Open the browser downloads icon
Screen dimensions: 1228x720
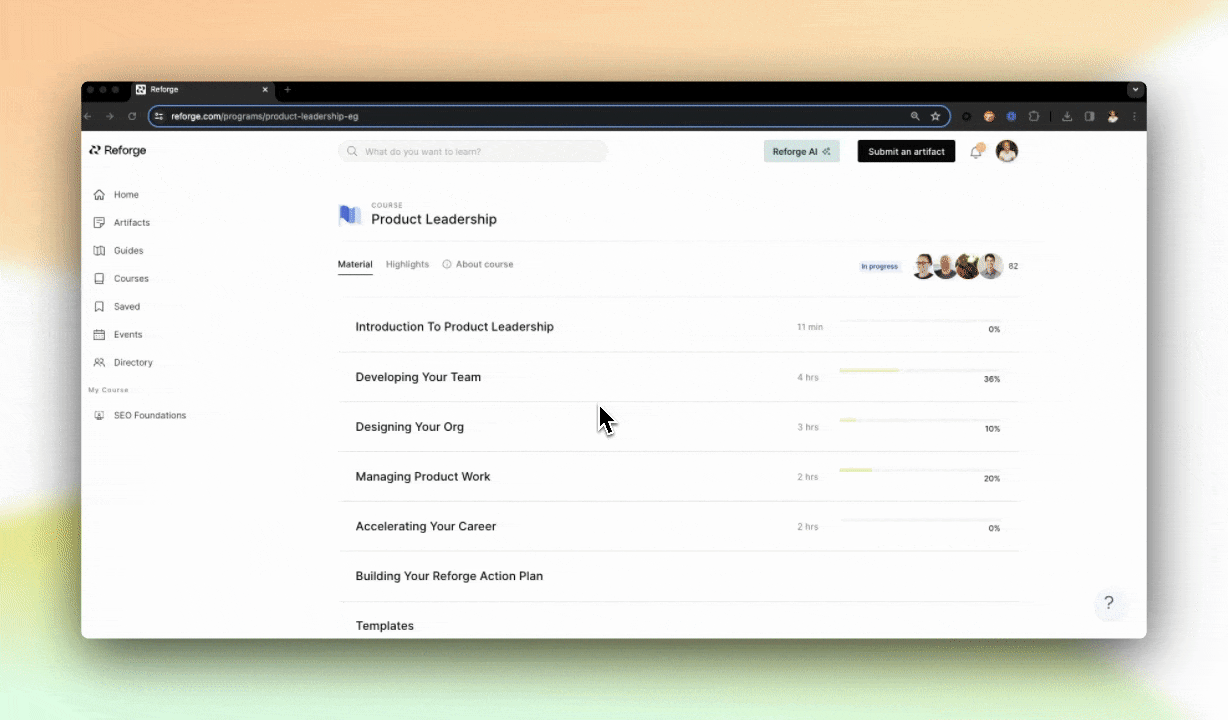pos(1067,116)
